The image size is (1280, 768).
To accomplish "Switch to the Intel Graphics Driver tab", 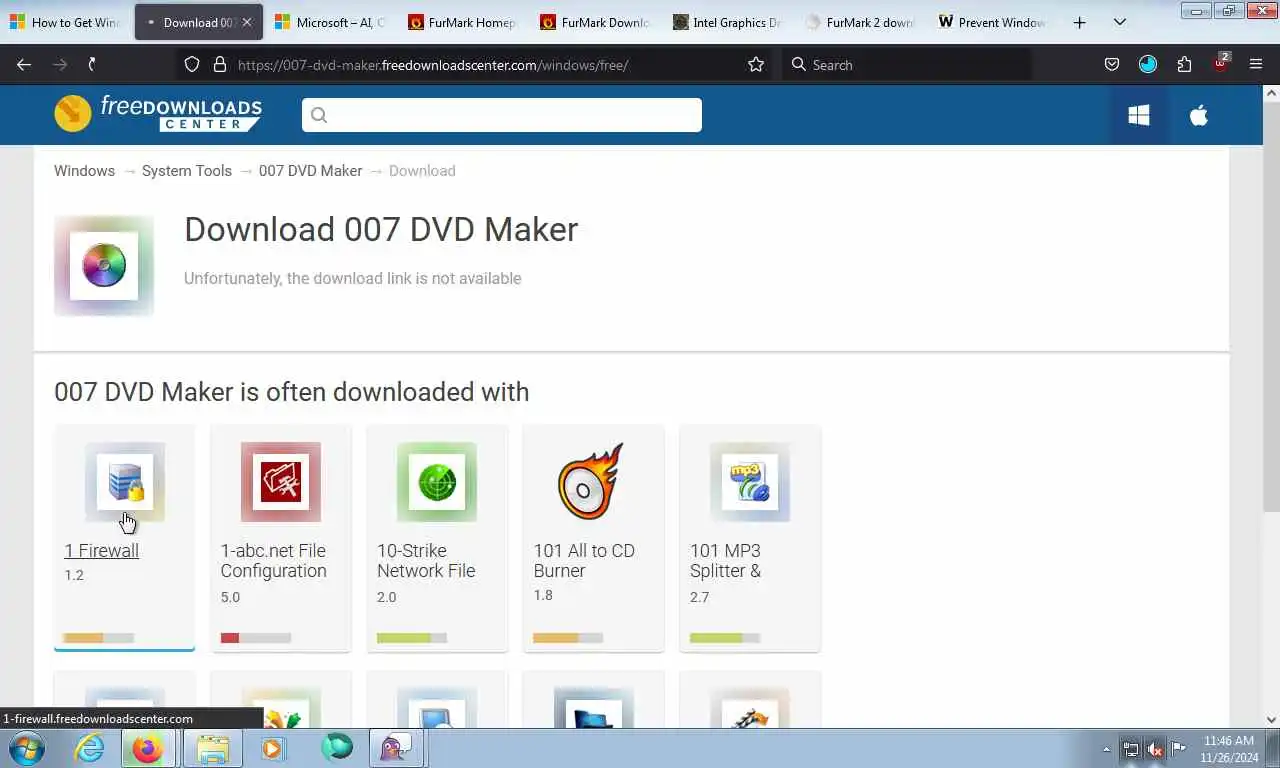I will click(726, 22).
